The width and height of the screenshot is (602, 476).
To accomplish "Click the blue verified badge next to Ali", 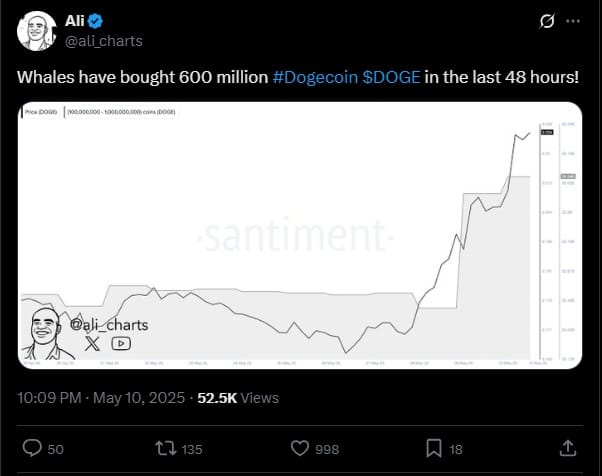I will point(95,21).
